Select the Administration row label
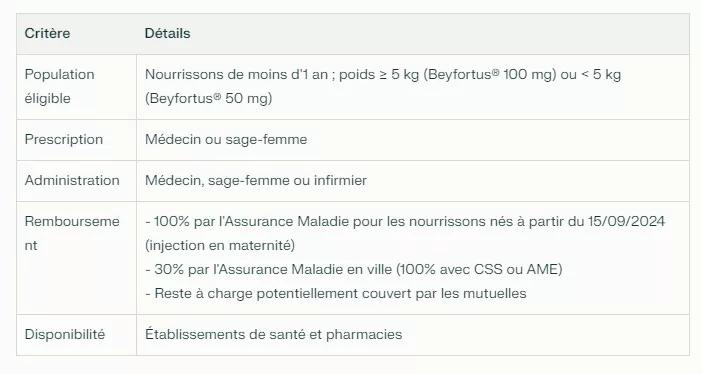 tap(72, 181)
